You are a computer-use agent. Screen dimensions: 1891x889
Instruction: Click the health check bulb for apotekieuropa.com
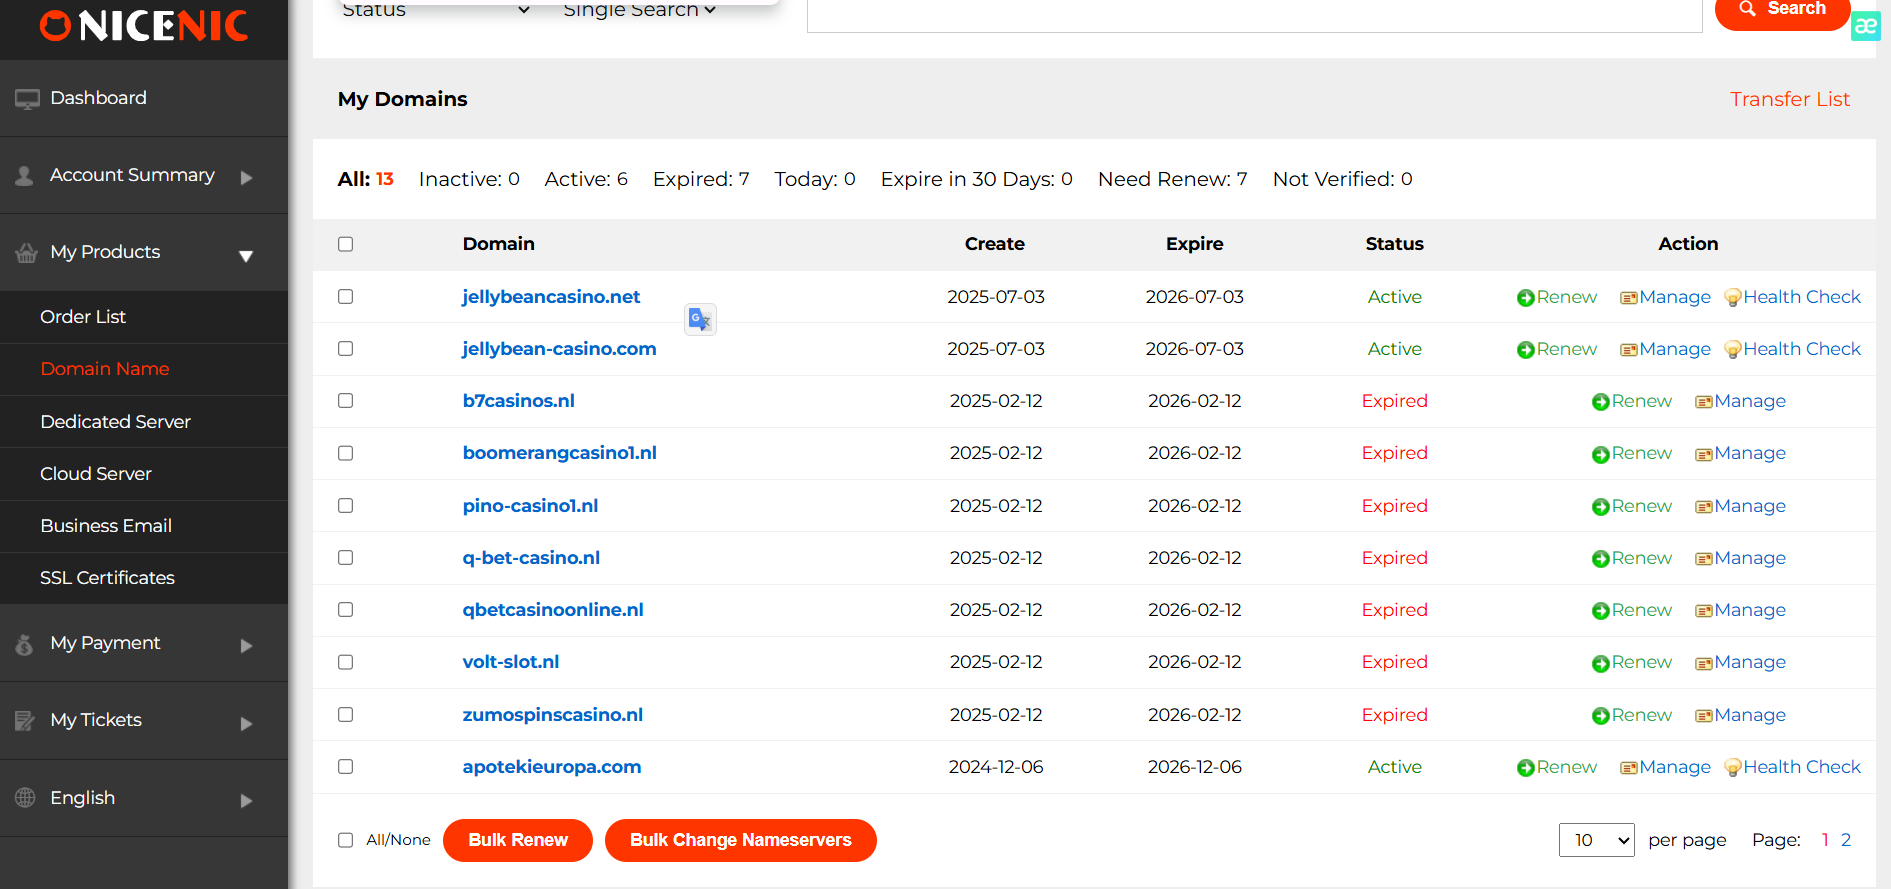coord(1733,768)
